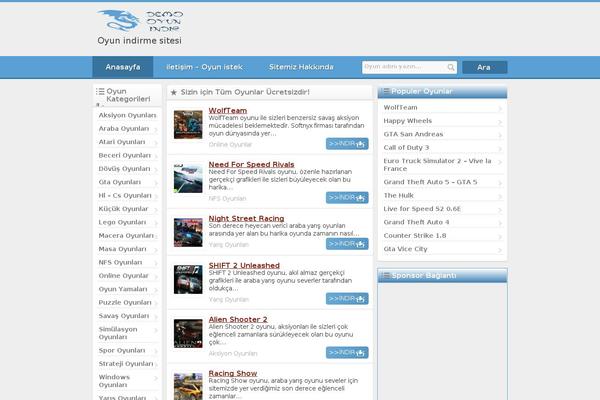The height and width of the screenshot is (400, 600).
Task: Click INDIR button for Night Street Racing
Action: pyautogui.click(x=347, y=244)
